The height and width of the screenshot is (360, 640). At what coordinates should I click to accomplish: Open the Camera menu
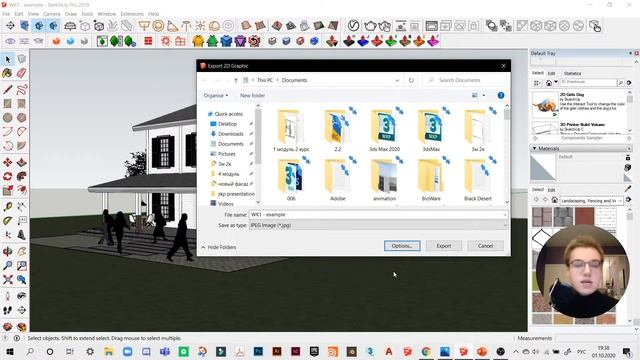pos(51,14)
